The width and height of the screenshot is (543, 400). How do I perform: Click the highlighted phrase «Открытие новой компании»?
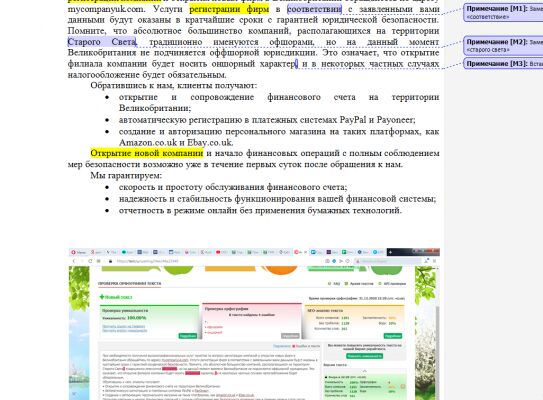pyautogui.click(x=147, y=153)
